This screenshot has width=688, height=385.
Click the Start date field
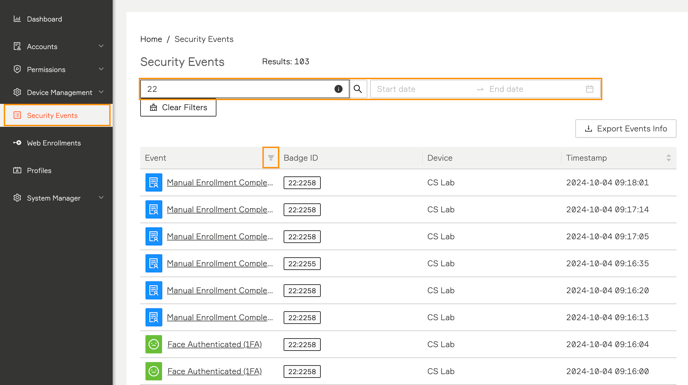tap(423, 89)
